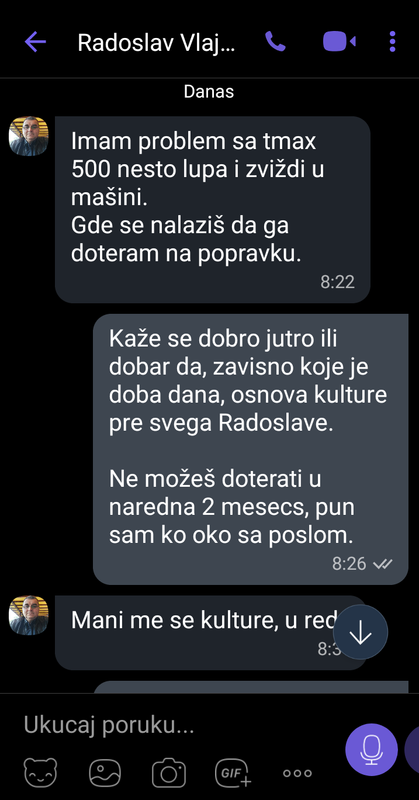Expand more attachment options (three dots)

click(x=298, y=773)
